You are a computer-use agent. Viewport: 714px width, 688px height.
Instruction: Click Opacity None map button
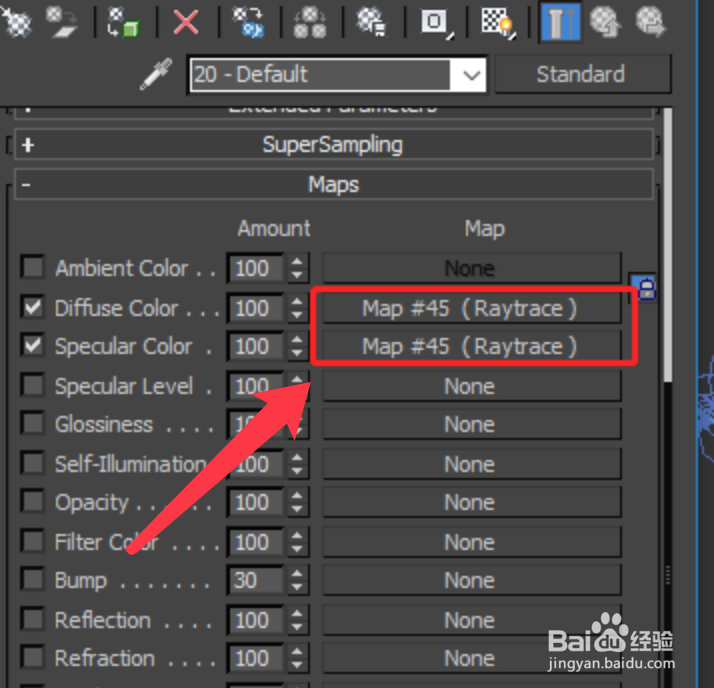click(x=472, y=502)
